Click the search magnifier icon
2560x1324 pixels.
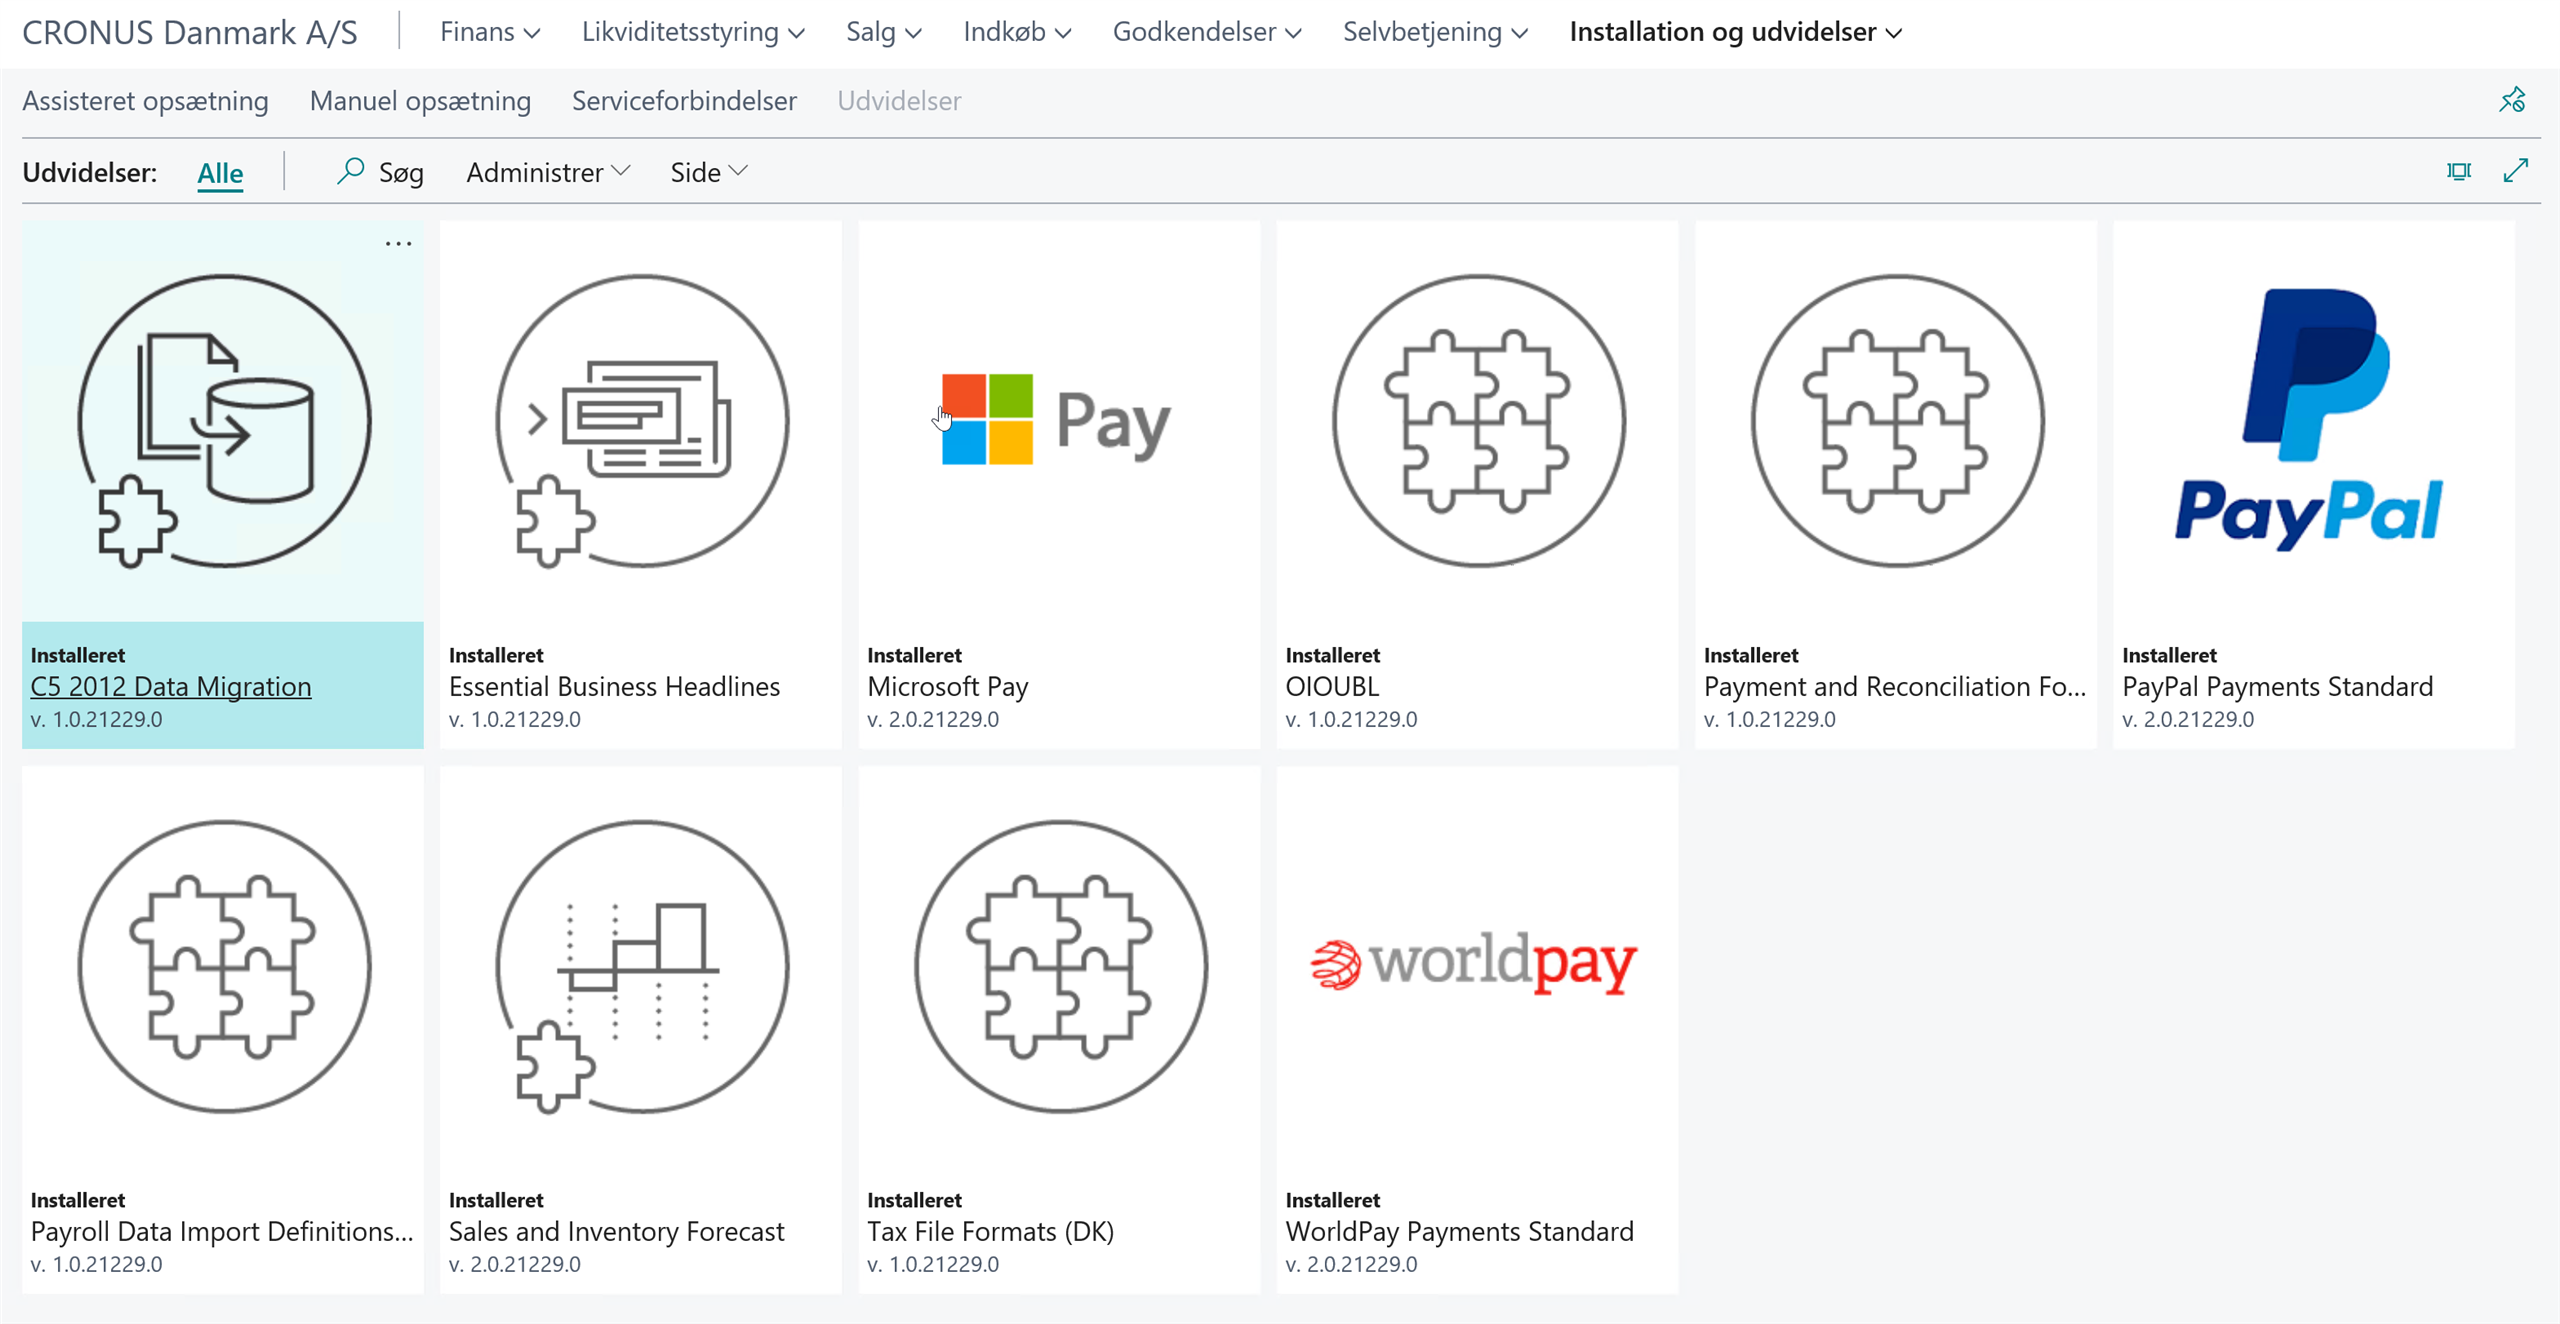click(350, 171)
